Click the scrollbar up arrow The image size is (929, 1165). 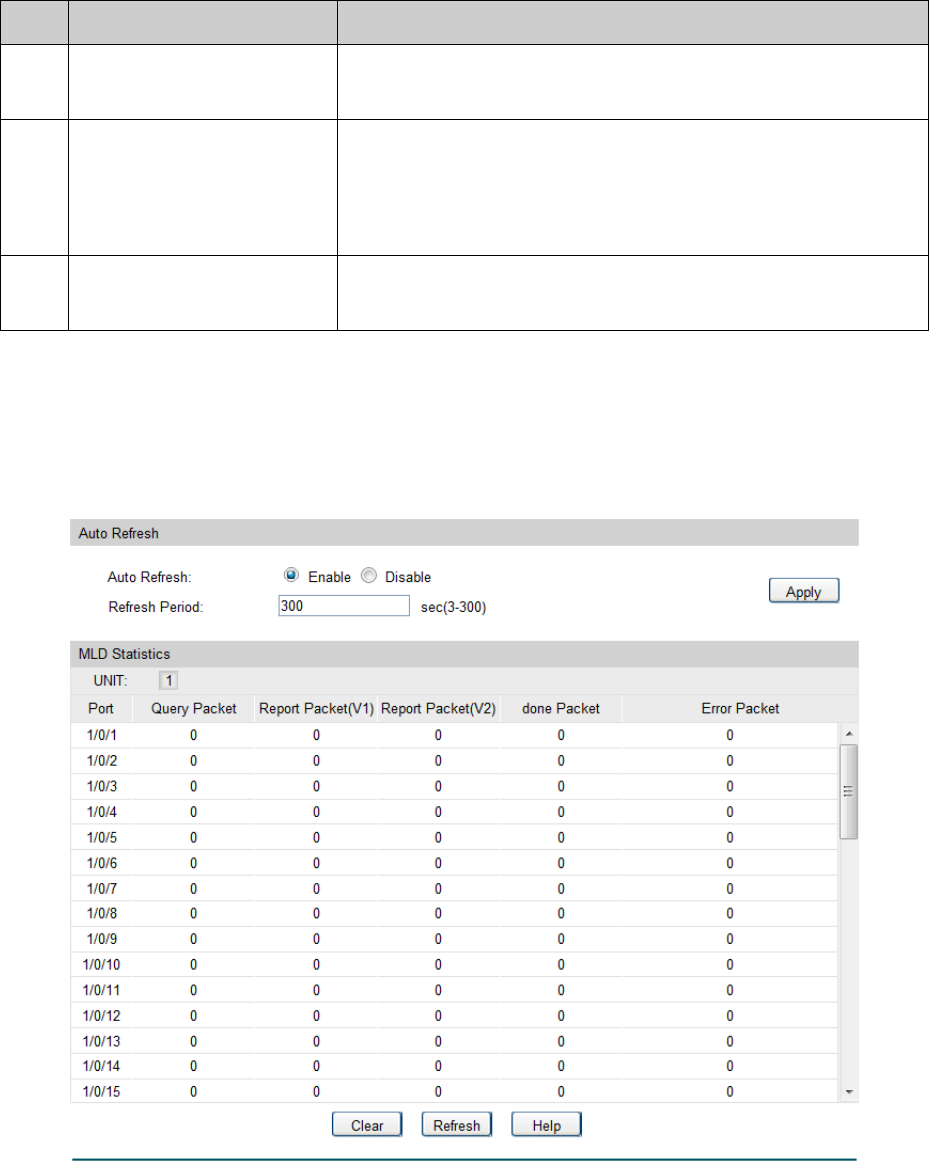click(x=849, y=734)
